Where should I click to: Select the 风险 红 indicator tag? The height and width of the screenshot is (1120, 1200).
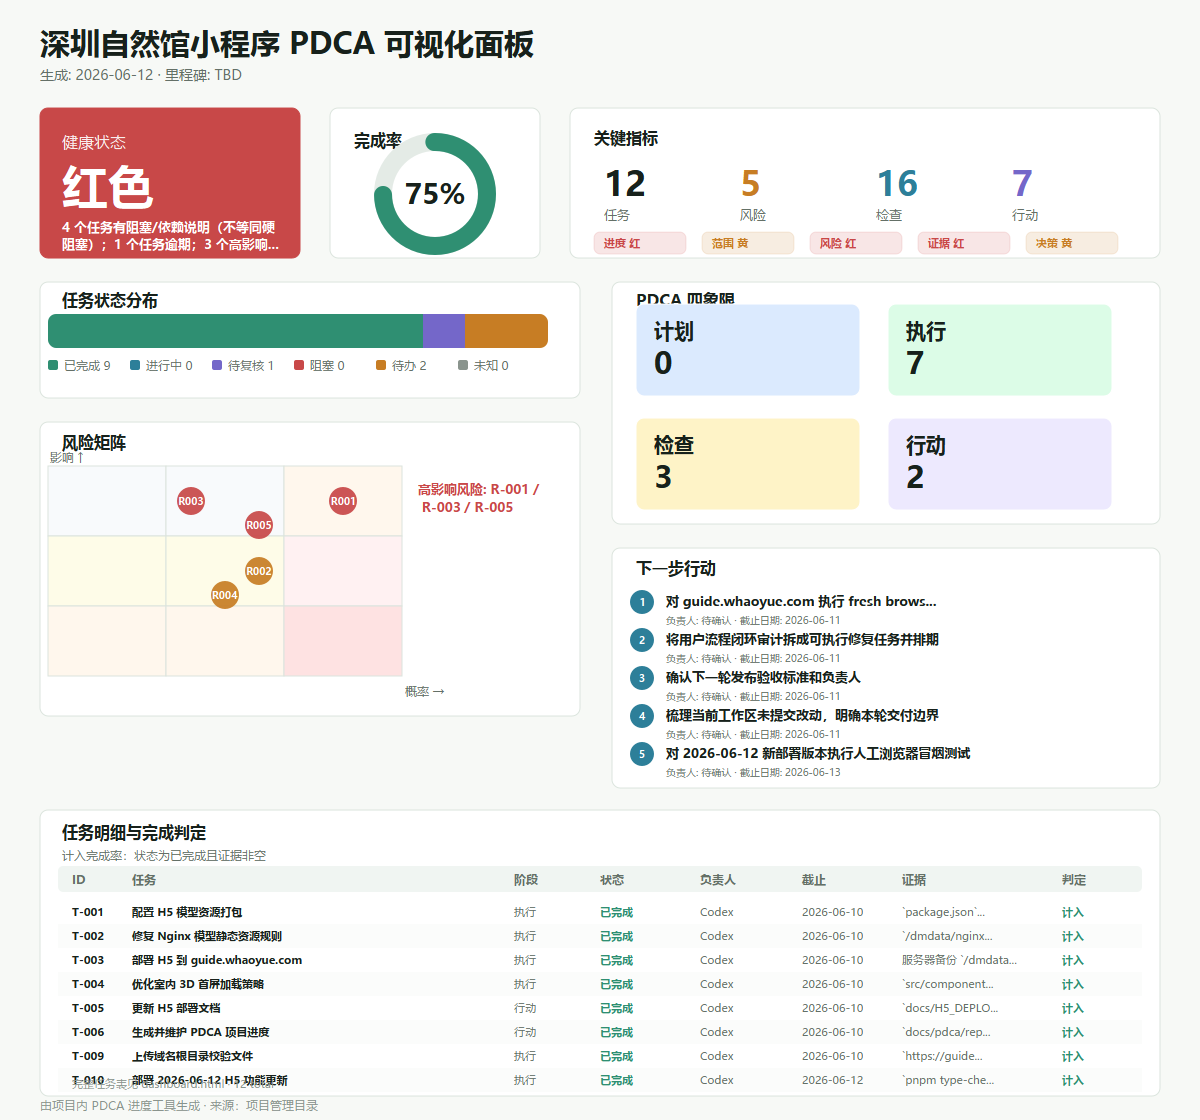(x=856, y=243)
